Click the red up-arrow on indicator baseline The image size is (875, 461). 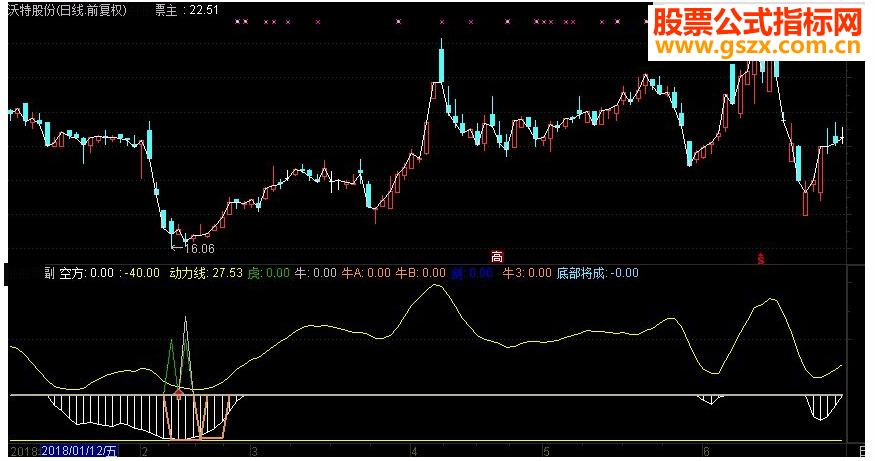point(179,395)
